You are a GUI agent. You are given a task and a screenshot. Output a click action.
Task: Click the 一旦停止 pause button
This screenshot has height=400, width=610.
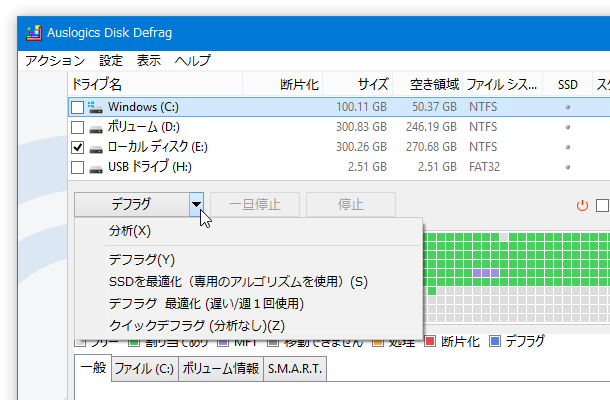click(x=255, y=204)
